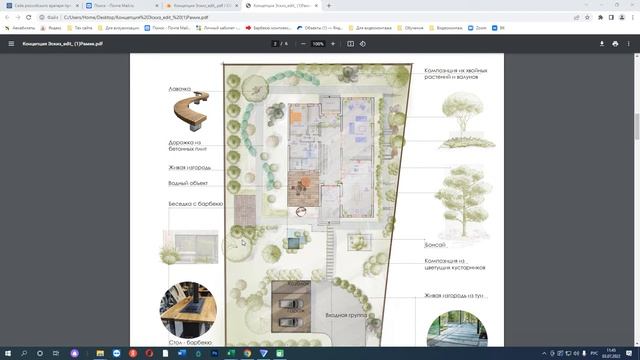Print the PDF document
The height and width of the screenshot is (360, 640).
[x=615, y=44]
